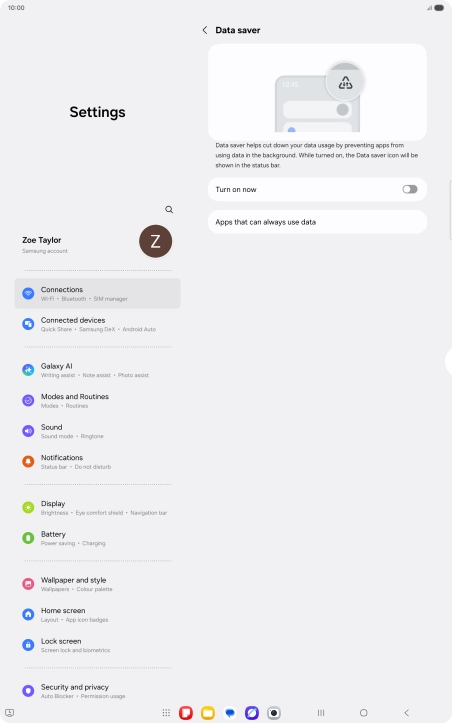
Task: Open Apps that can always use data
Action: (x=317, y=222)
